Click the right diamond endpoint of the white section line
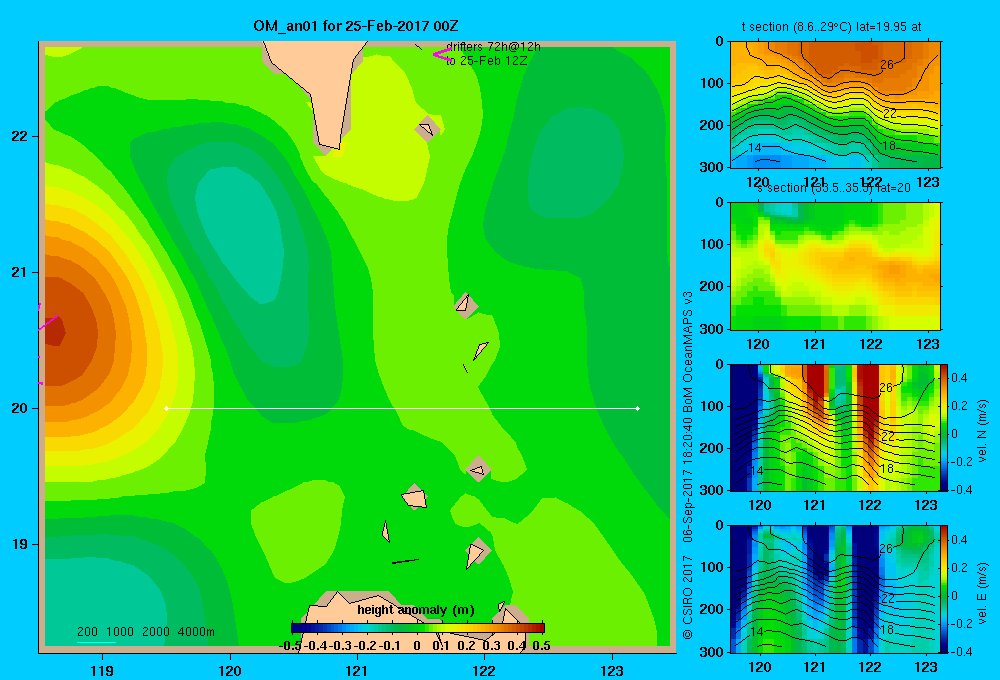The height and width of the screenshot is (680, 1000). pos(638,408)
